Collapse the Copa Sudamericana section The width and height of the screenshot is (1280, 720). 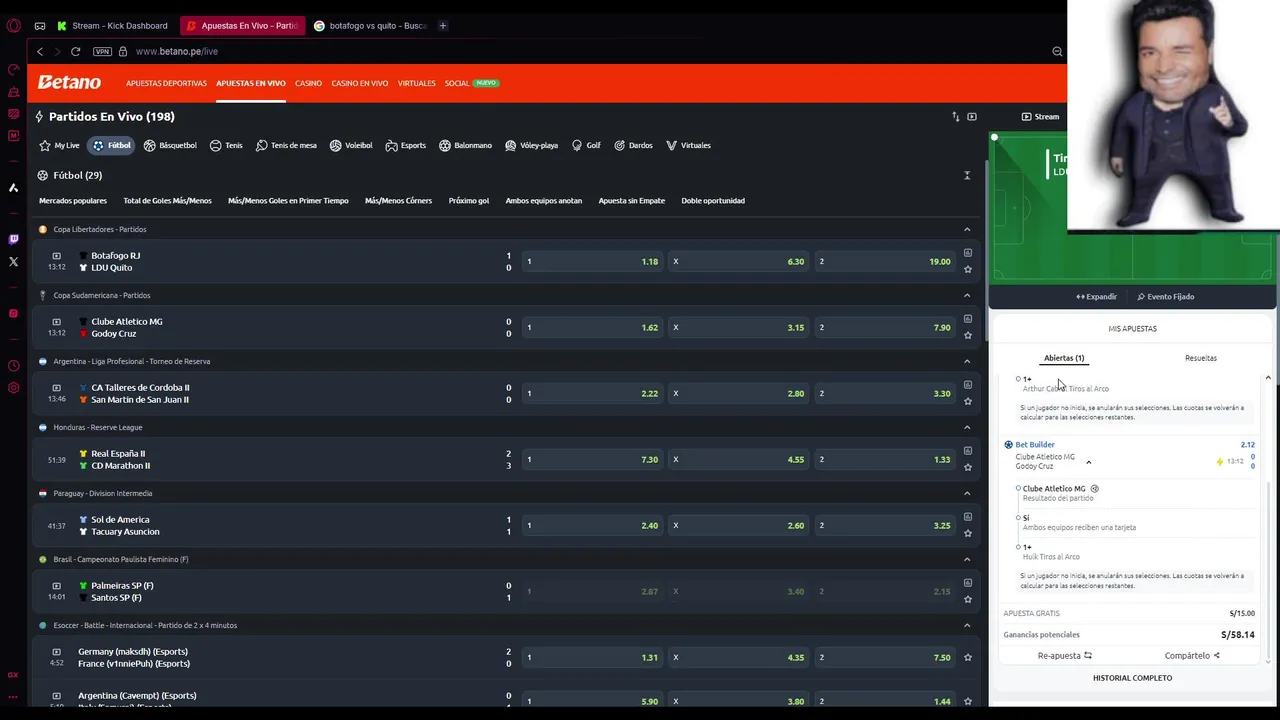tap(967, 295)
